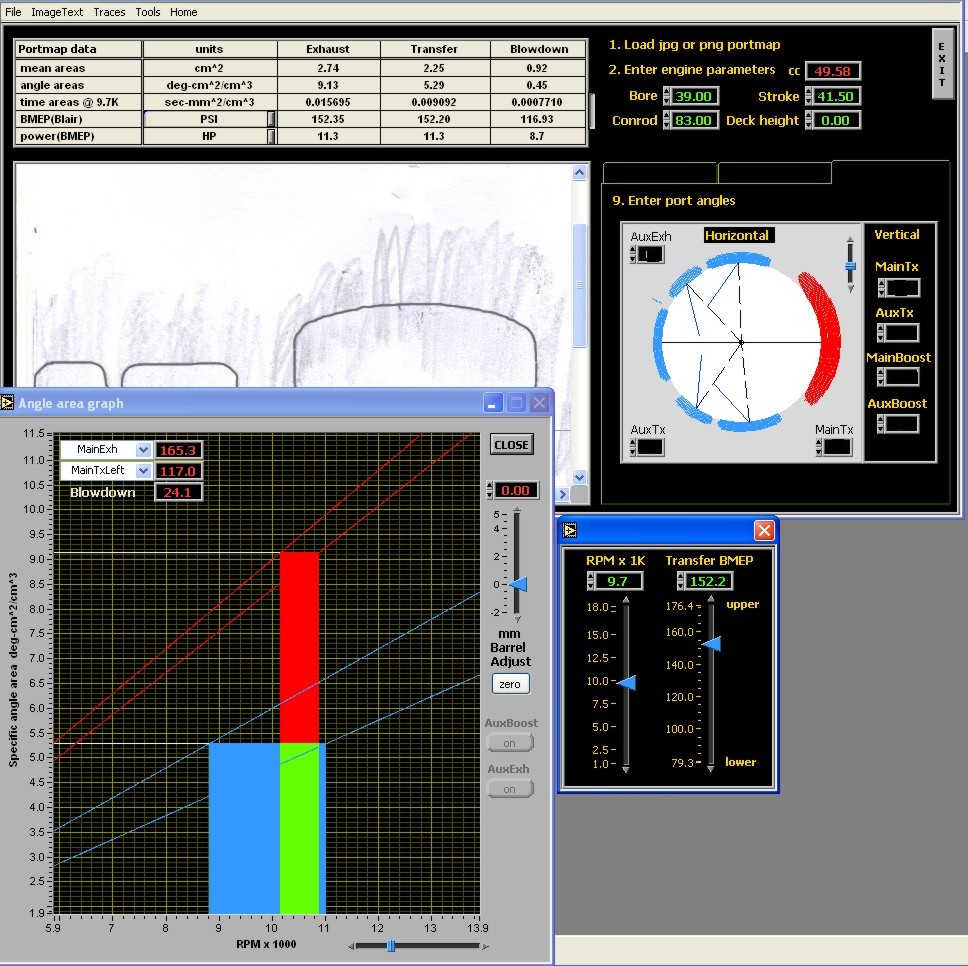Open the MainExh dropdown
The width and height of the screenshot is (968, 966).
point(143,449)
